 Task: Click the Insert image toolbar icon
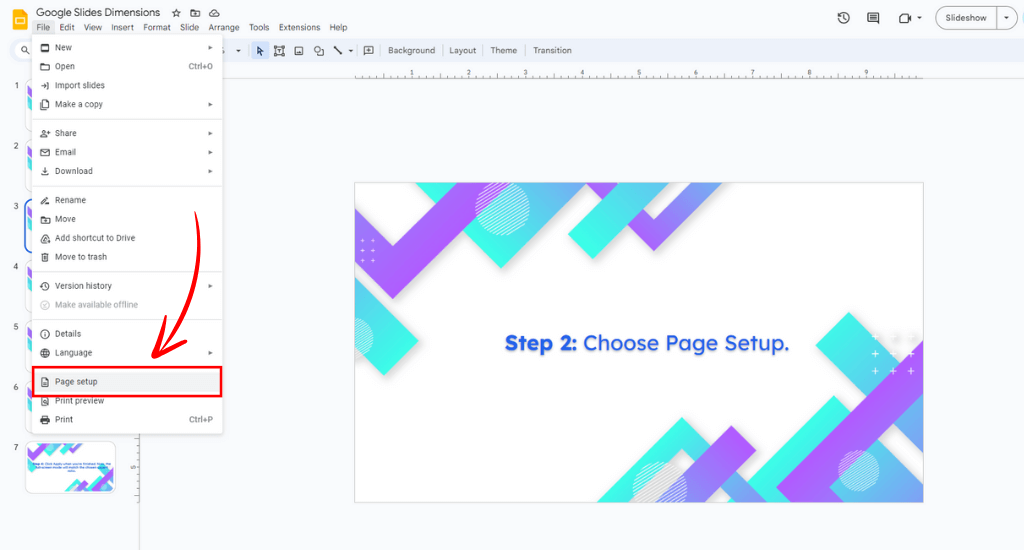tap(299, 50)
